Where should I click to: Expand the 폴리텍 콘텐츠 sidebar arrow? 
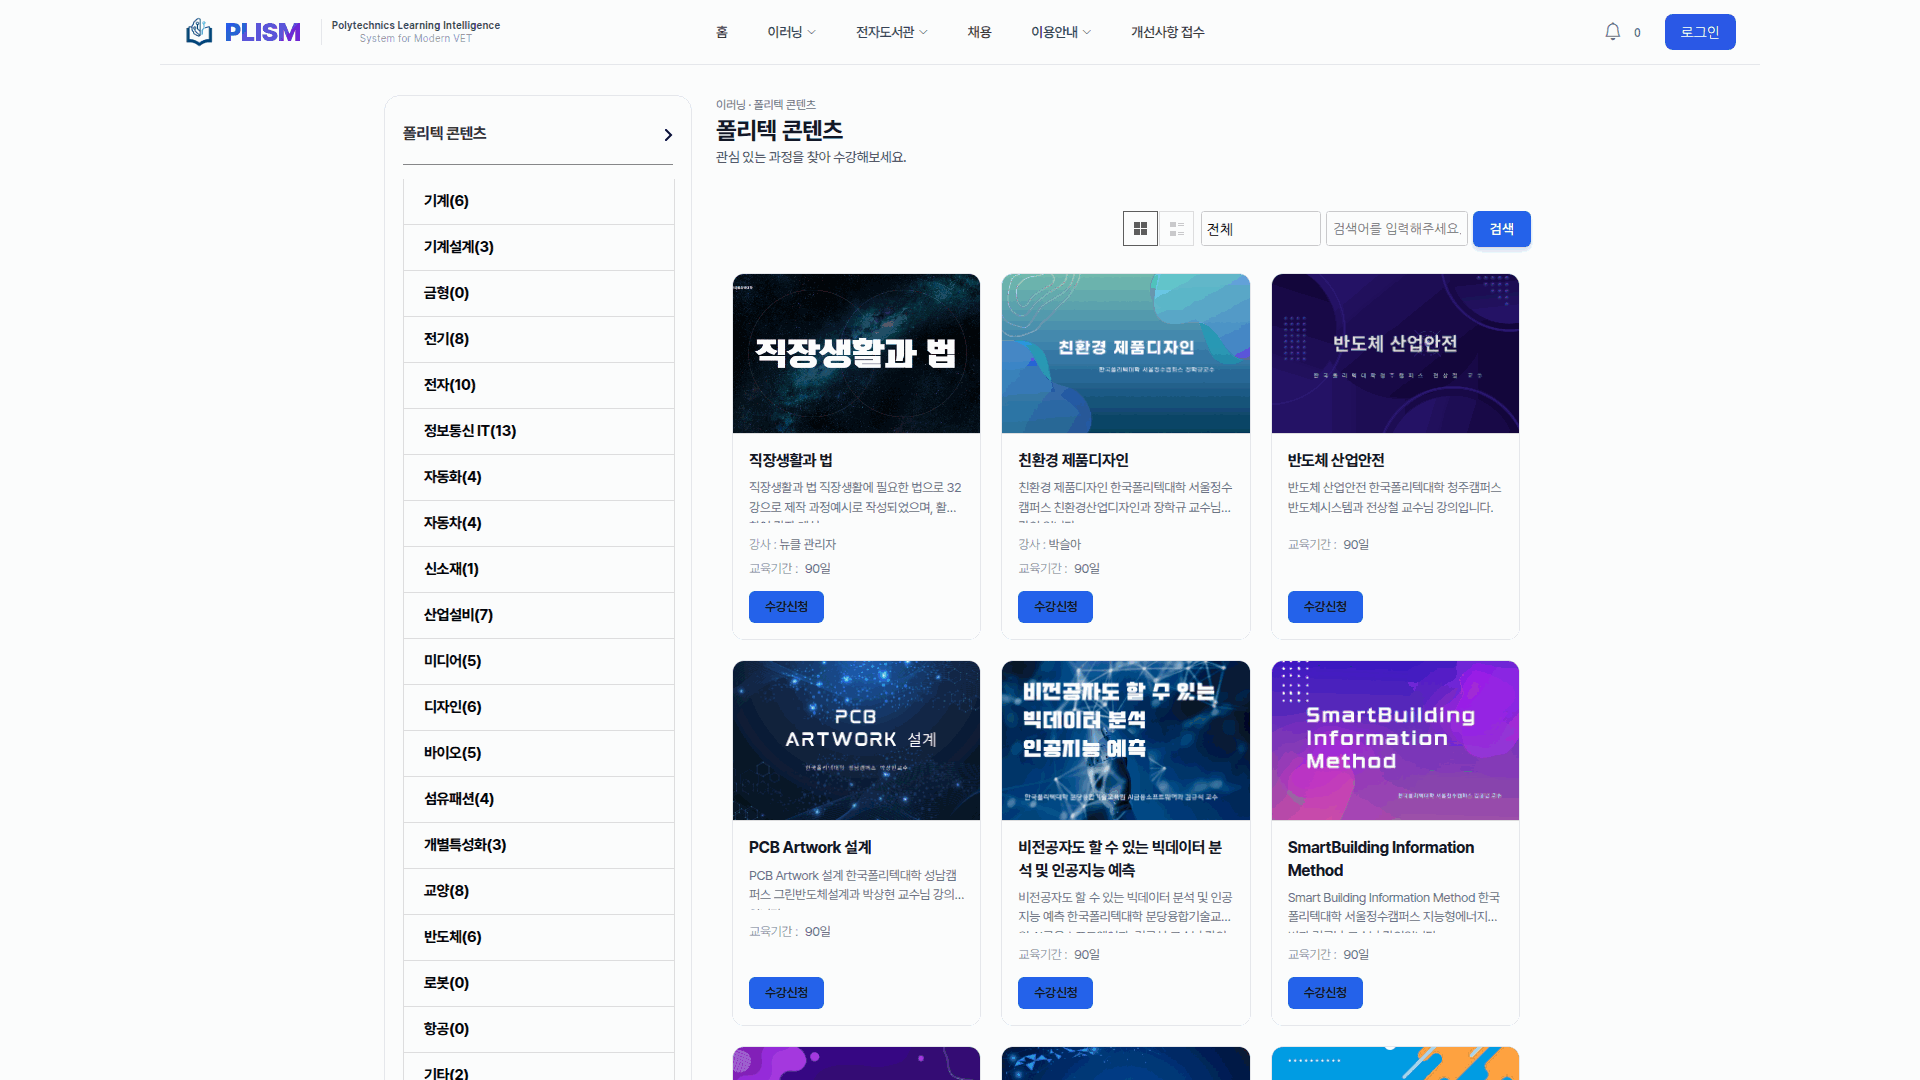click(668, 135)
